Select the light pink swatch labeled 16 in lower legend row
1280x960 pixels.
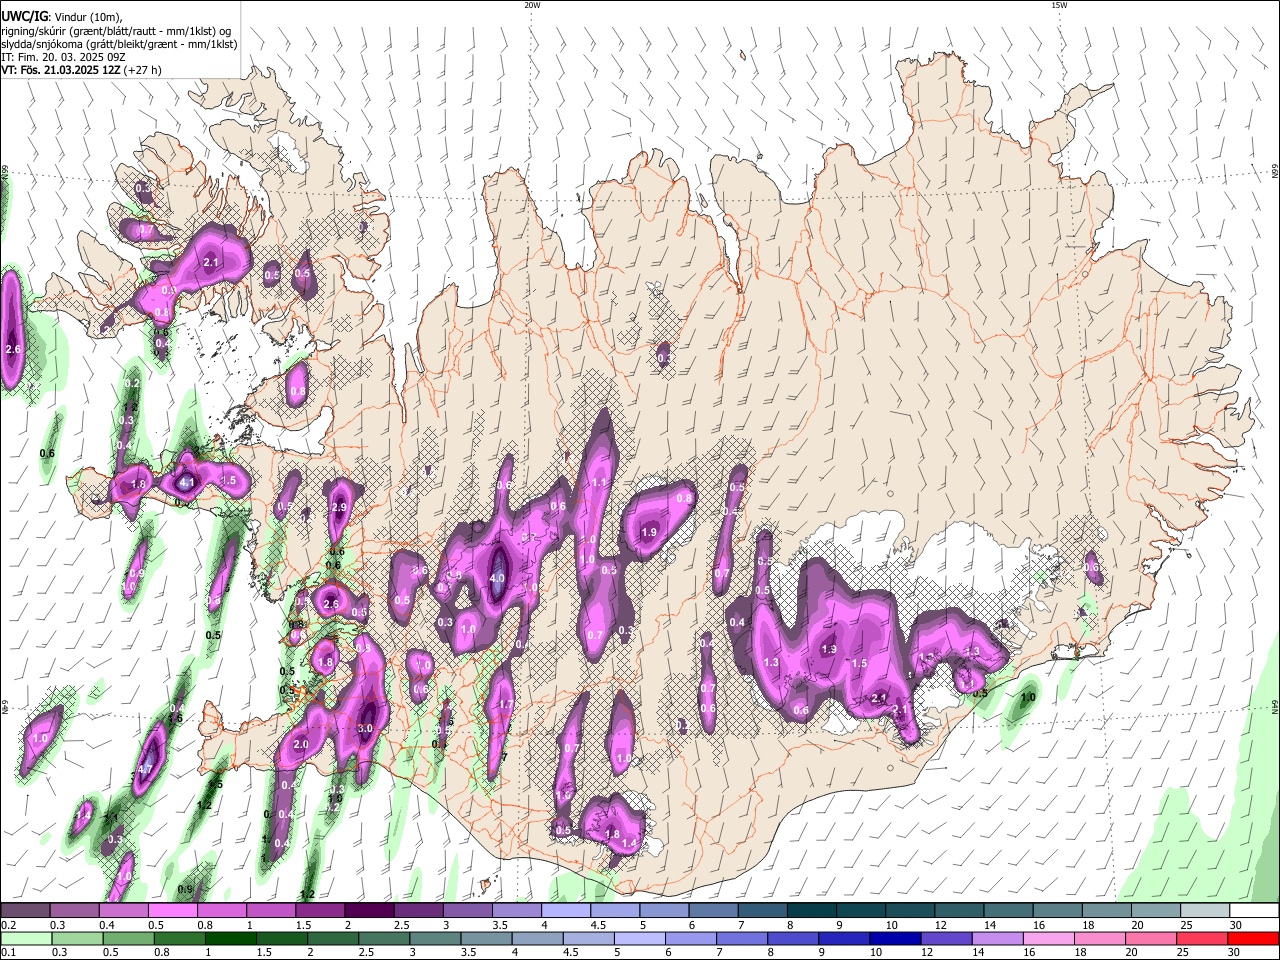(x=1048, y=938)
